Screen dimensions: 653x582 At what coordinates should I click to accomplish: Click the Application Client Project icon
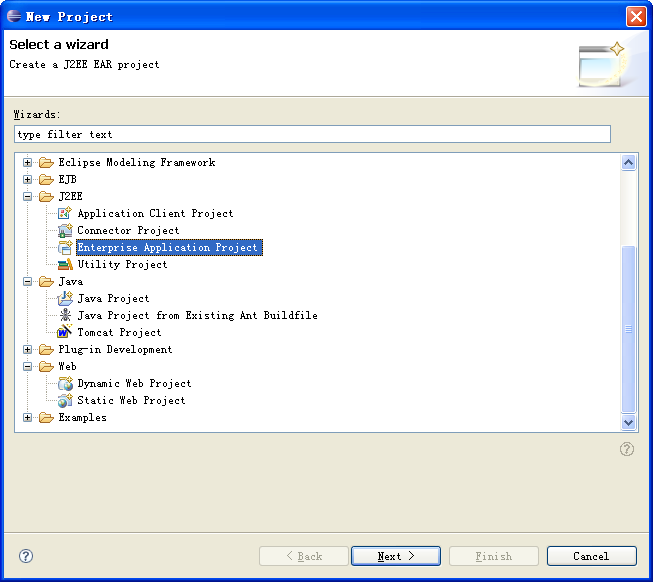tap(65, 213)
